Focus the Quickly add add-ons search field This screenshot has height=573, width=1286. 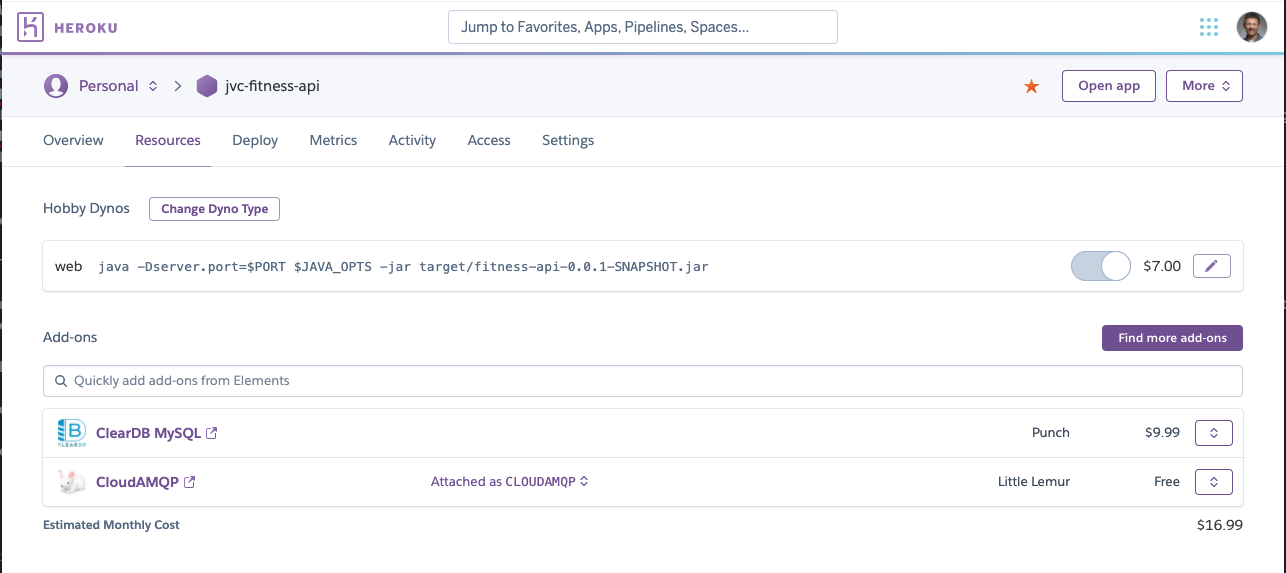(x=642, y=381)
